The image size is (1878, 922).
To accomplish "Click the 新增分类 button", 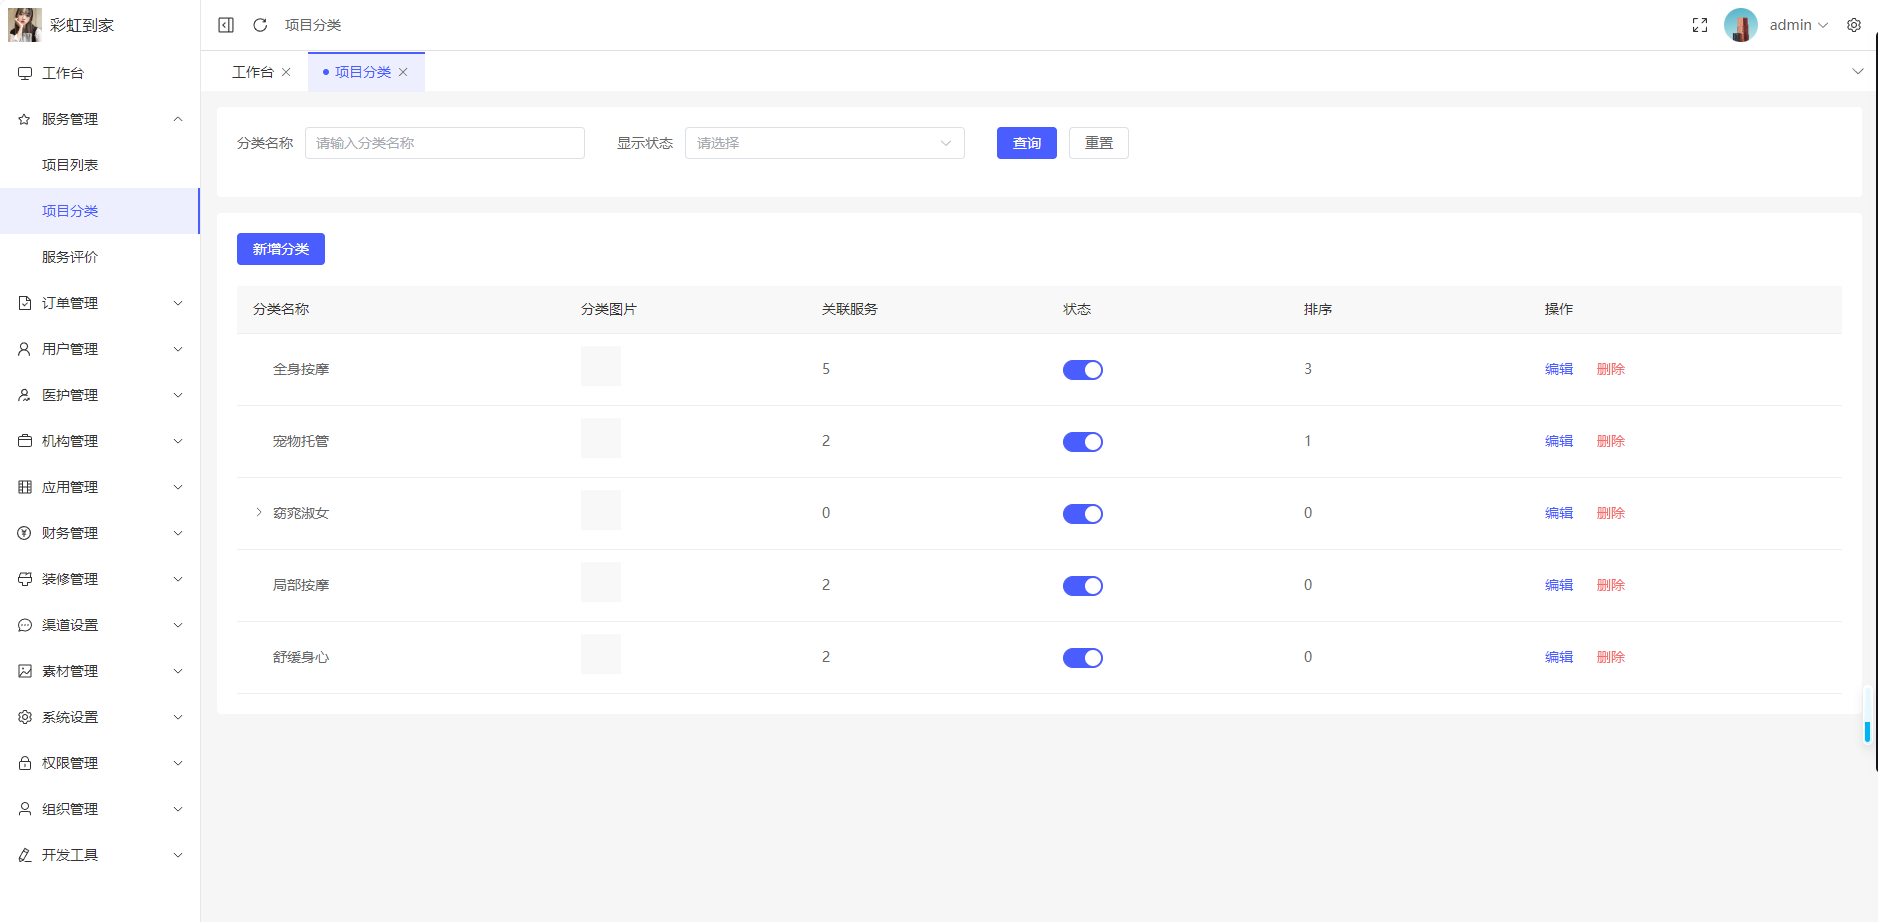I will tap(281, 249).
